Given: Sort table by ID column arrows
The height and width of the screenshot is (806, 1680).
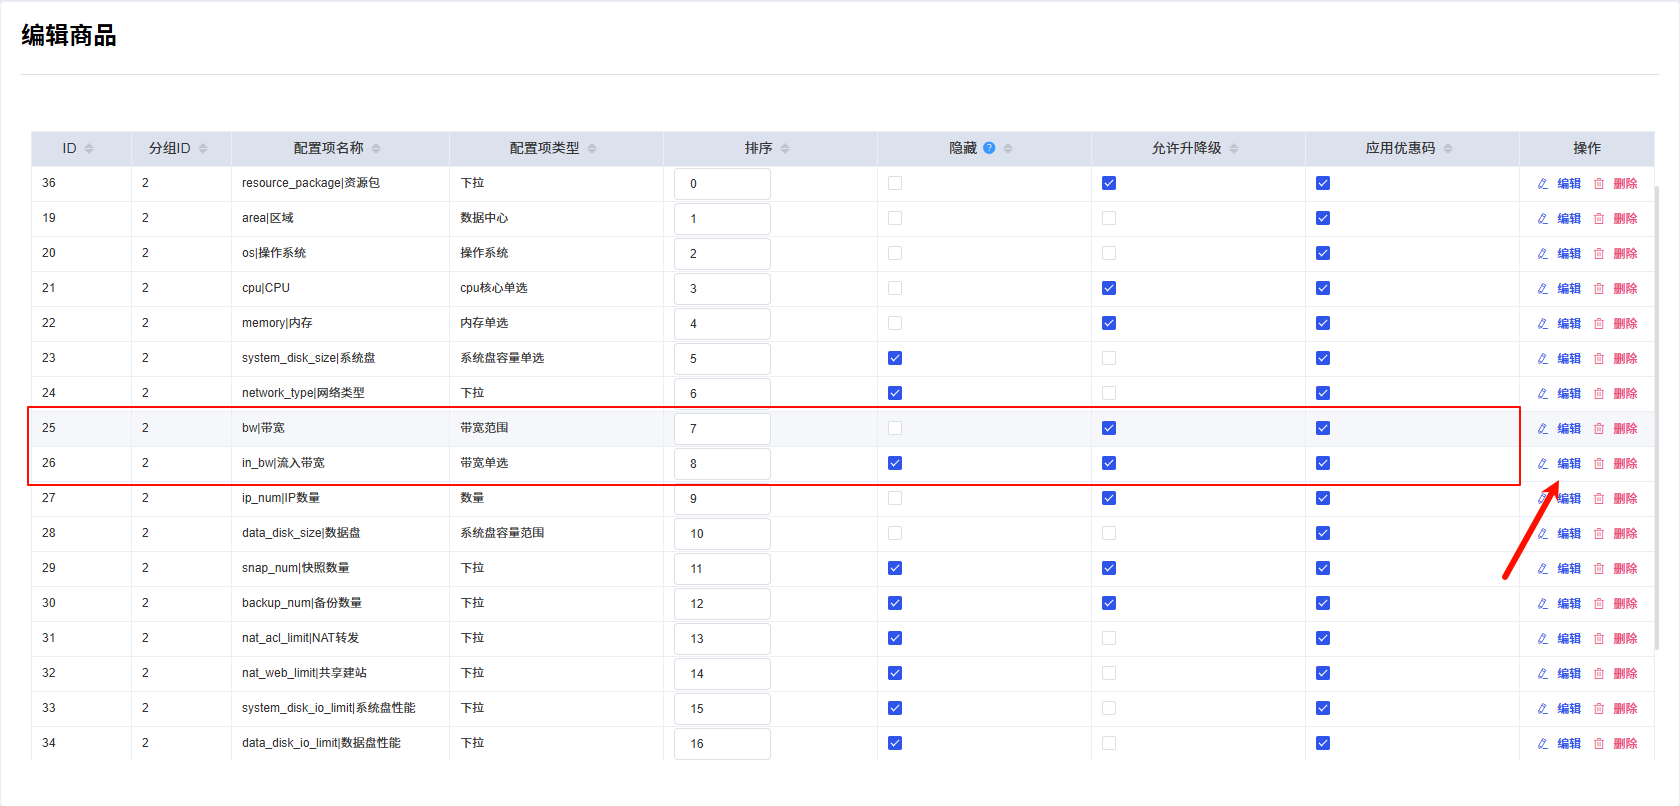Looking at the screenshot, I should click(89, 149).
